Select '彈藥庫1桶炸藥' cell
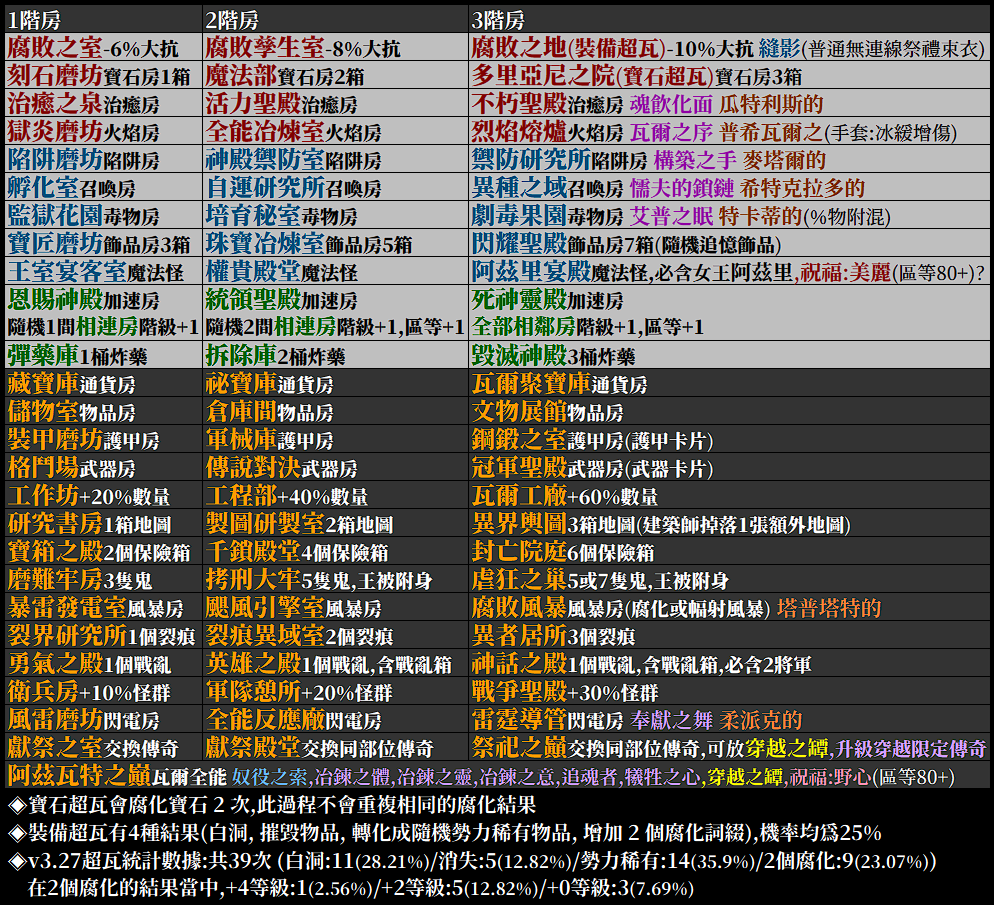This screenshot has height=905, width=994. (103, 354)
